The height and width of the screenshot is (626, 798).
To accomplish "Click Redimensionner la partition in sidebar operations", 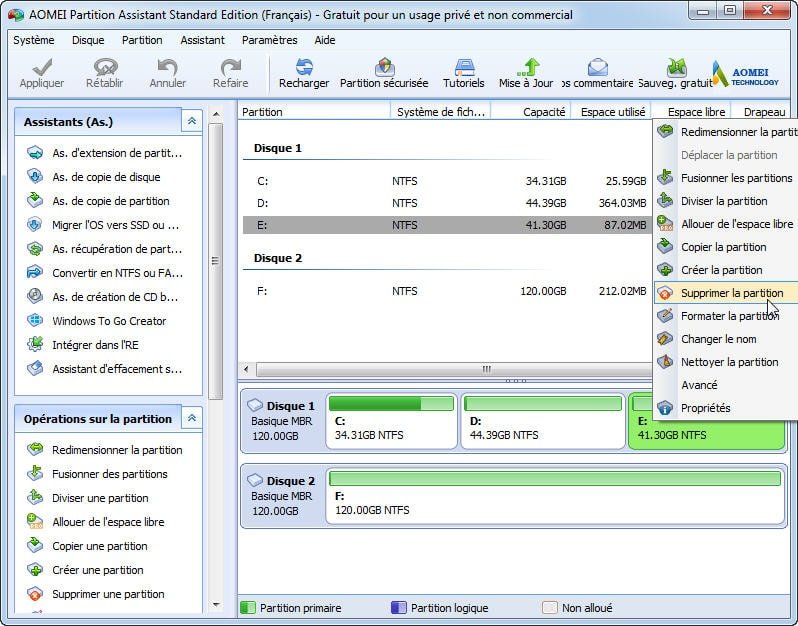I will pos(105,449).
